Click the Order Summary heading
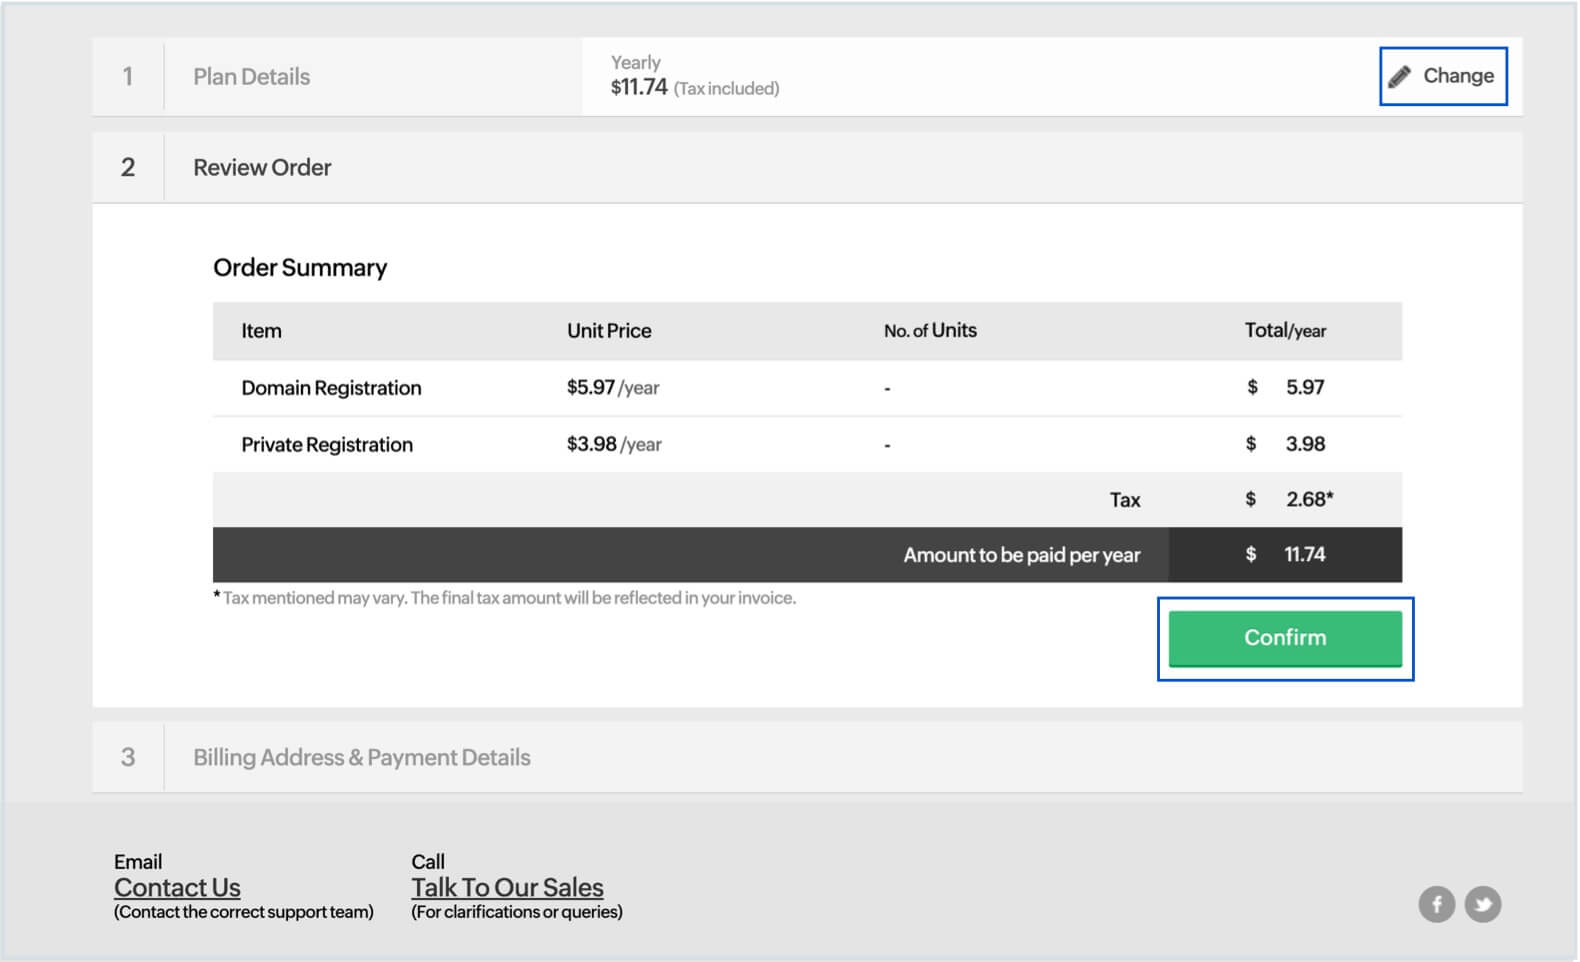 (300, 268)
